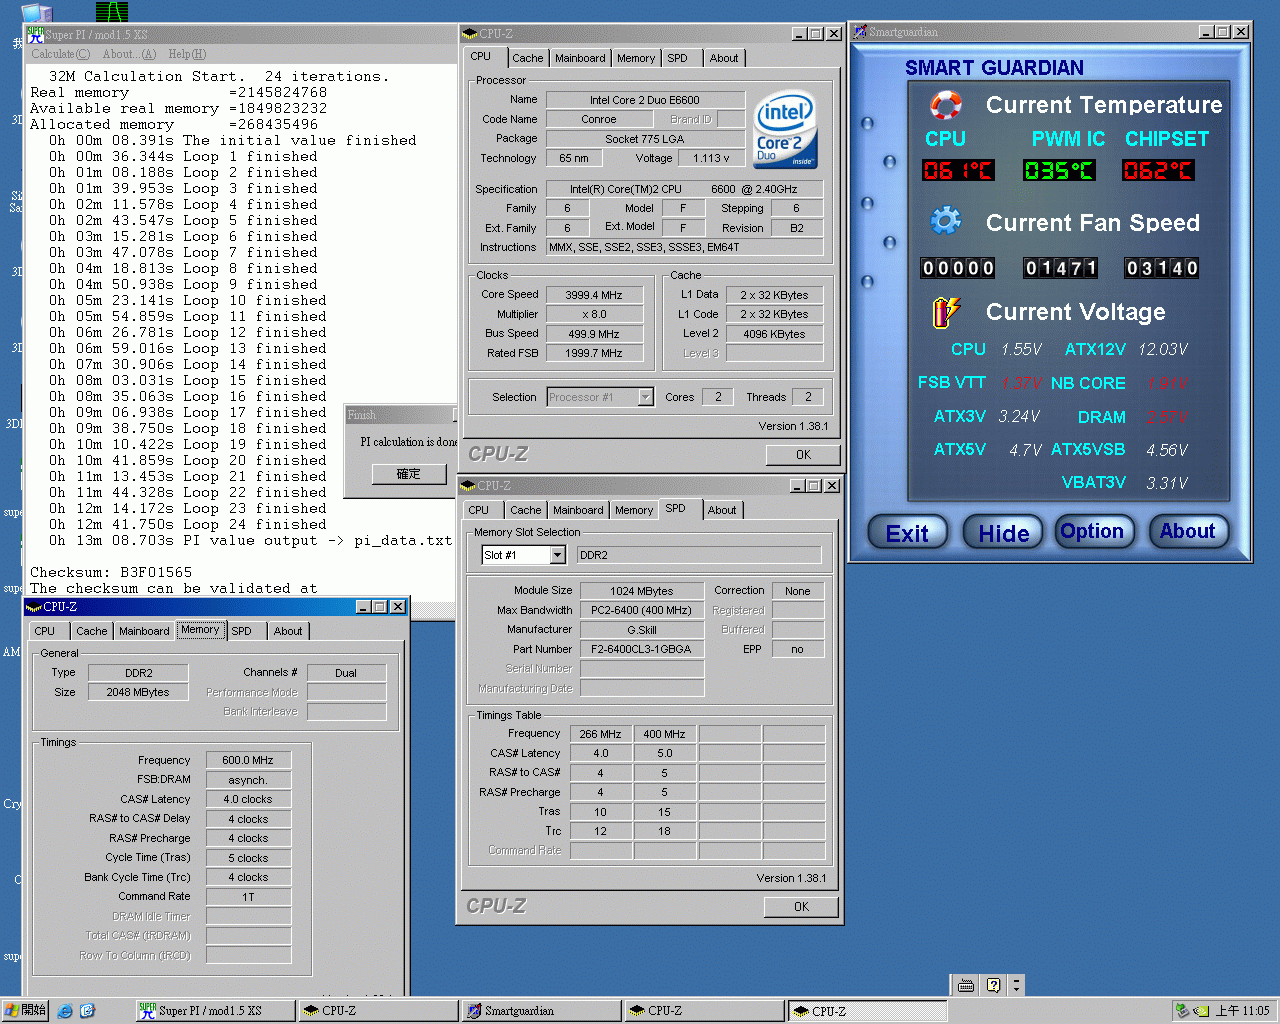Launch the second browser quick launch icon
Viewport: 1280px width, 1024px height.
[87, 1011]
